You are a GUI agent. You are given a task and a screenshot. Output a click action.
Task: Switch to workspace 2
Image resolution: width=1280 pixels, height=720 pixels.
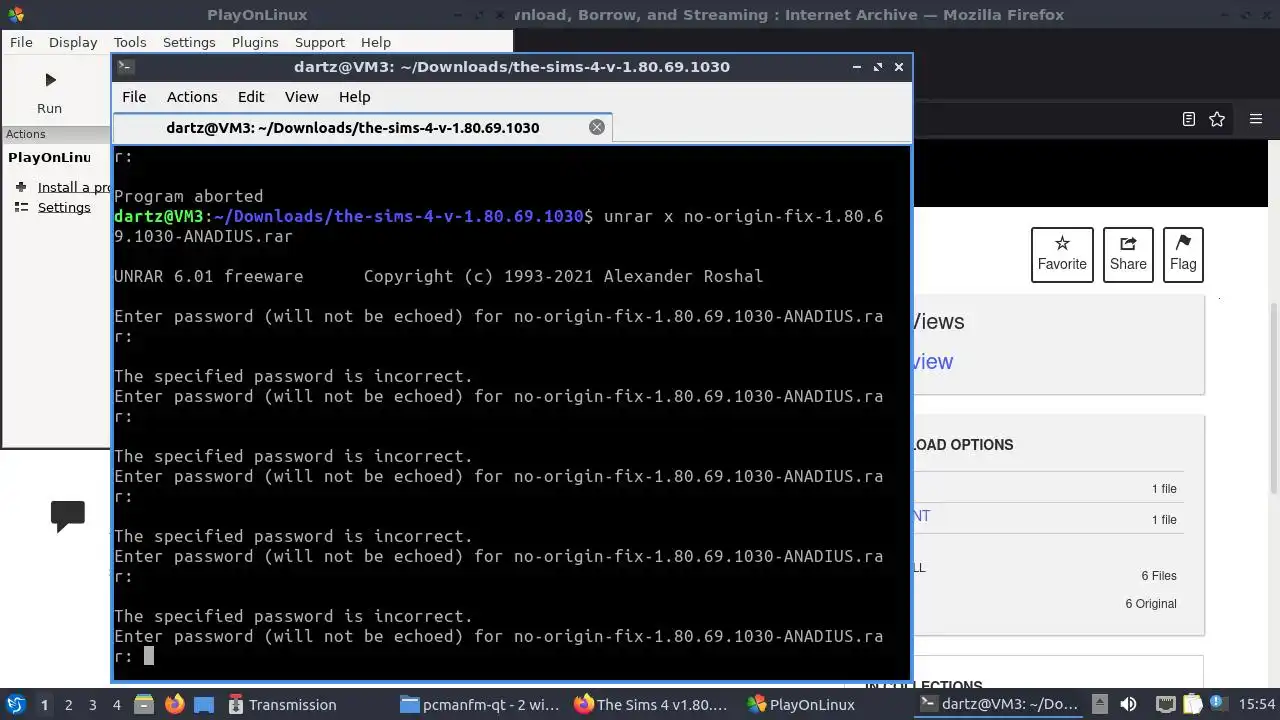pos(68,705)
